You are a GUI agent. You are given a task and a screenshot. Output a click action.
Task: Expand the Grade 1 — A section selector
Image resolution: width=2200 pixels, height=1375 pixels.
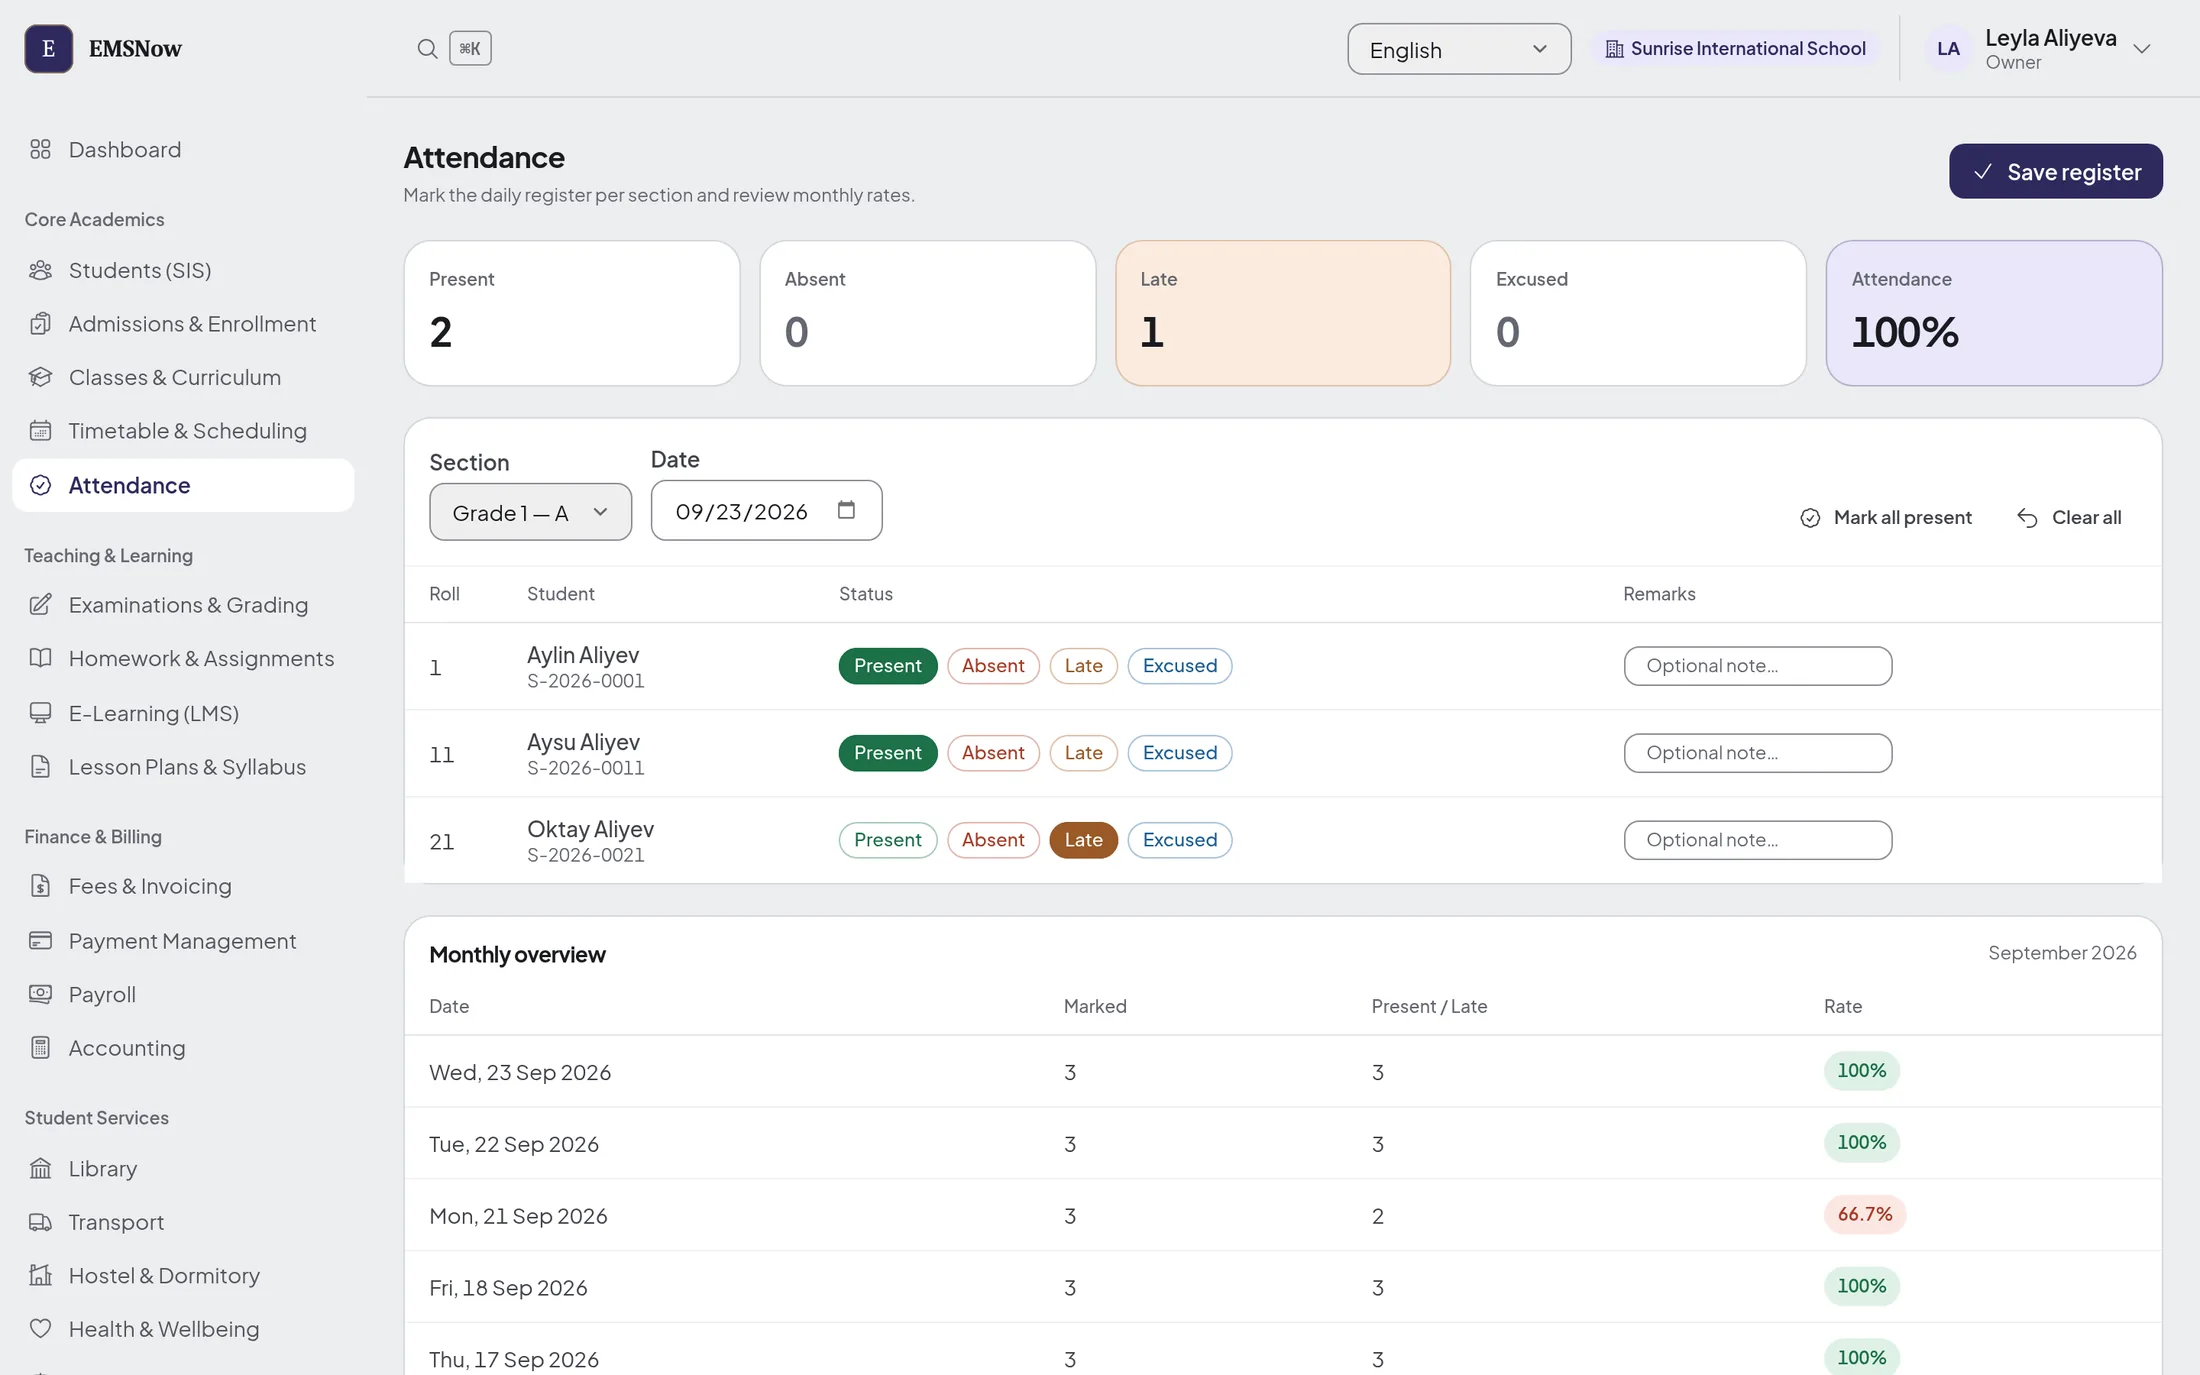click(530, 512)
